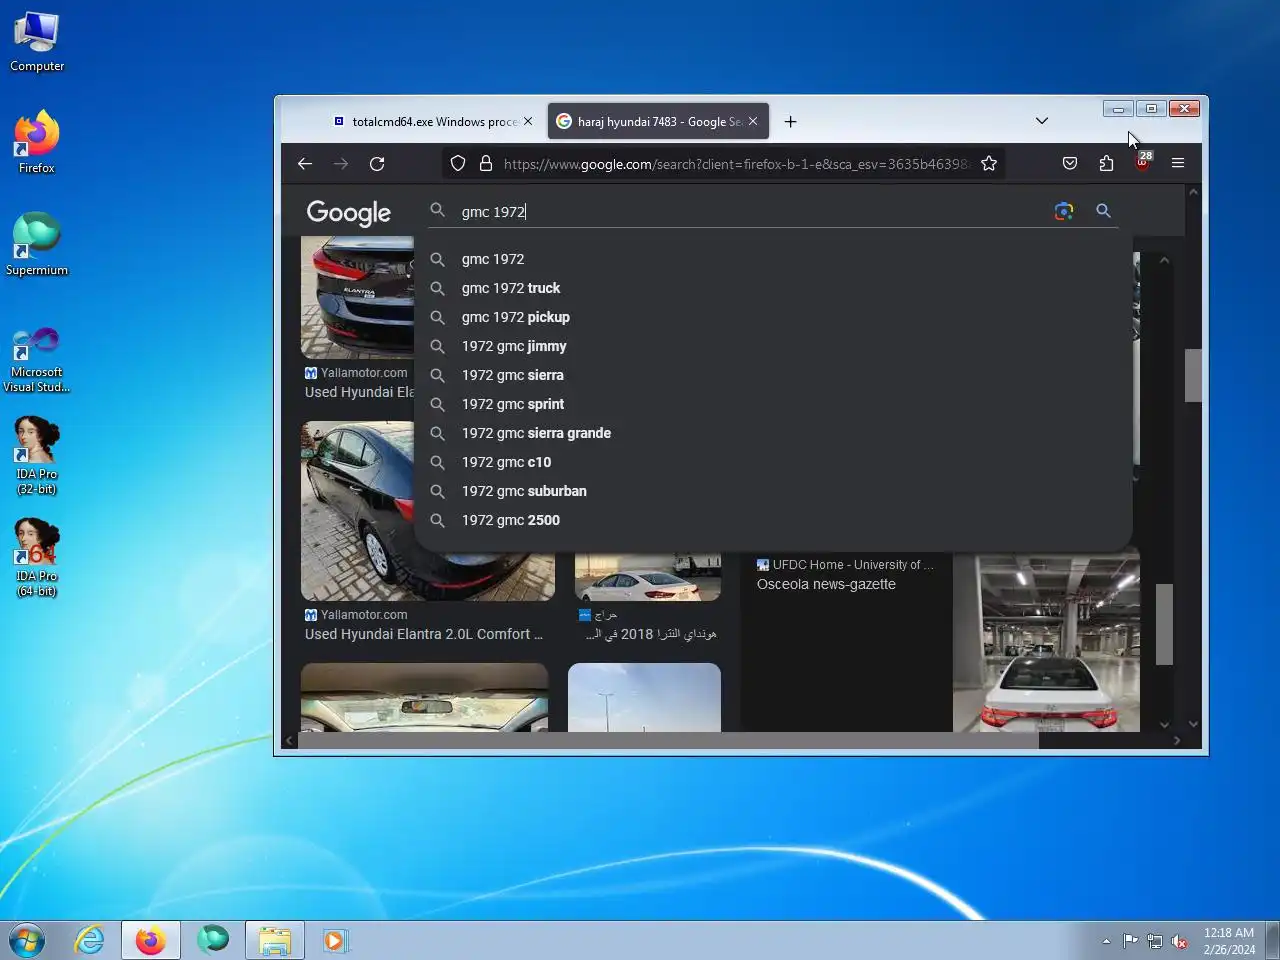Switch to the totalcmd64.exe Windows process tab
This screenshot has width=1280, height=960.
tap(434, 122)
